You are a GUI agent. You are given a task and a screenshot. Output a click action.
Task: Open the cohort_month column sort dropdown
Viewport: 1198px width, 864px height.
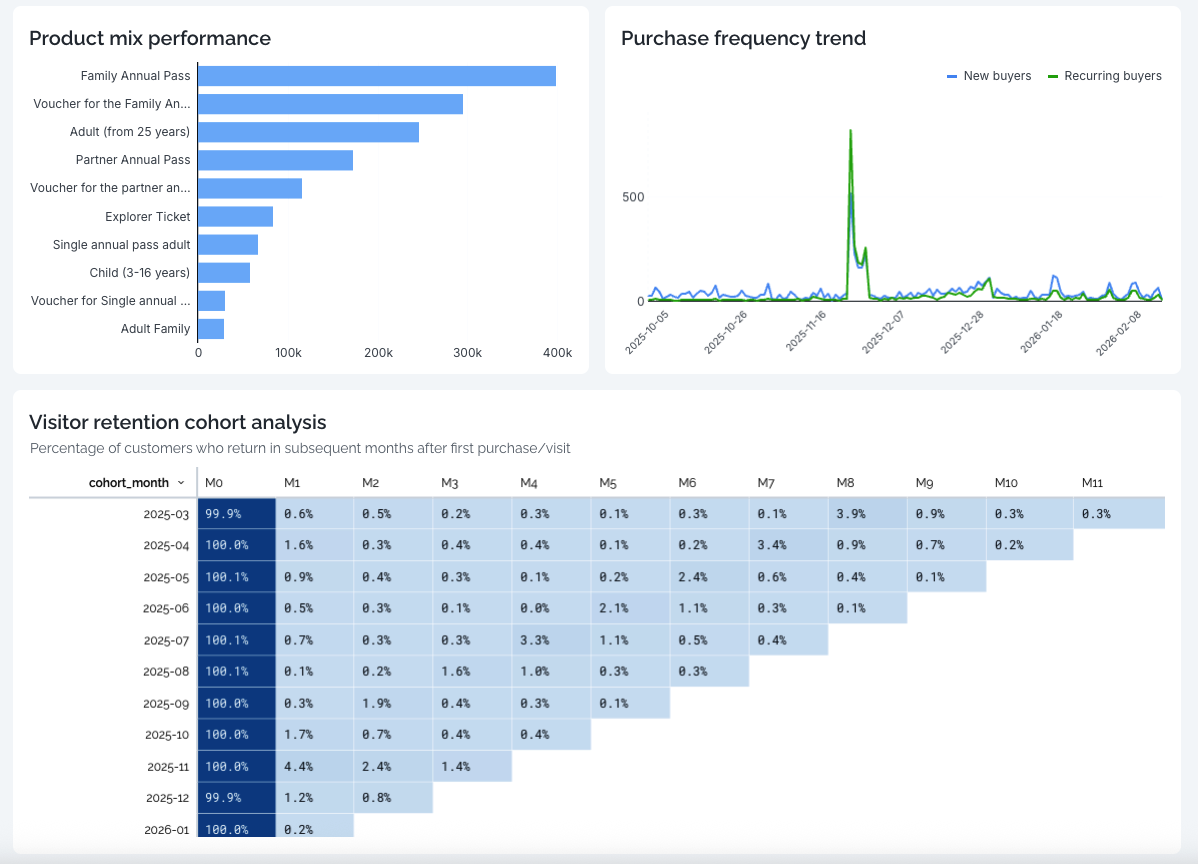point(181,482)
